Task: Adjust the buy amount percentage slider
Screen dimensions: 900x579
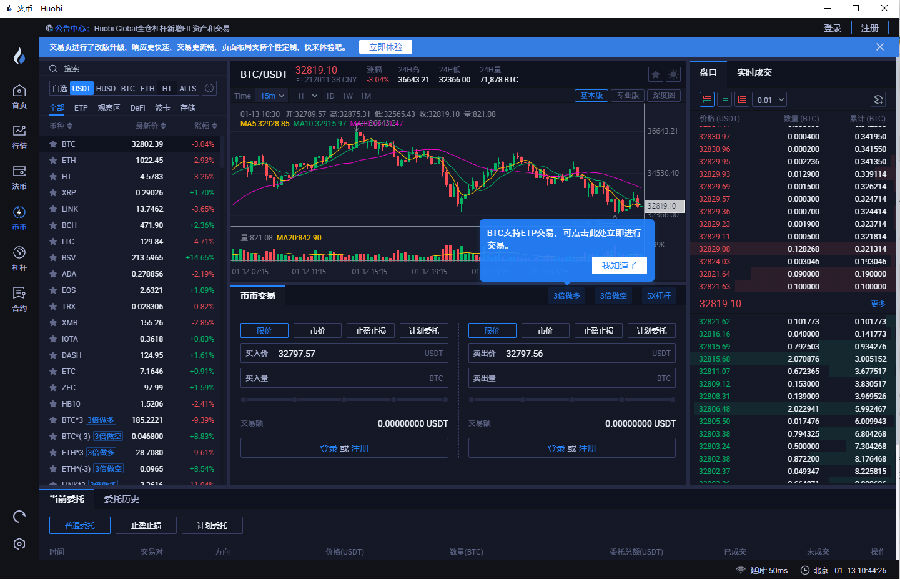Action: click(344, 399)
